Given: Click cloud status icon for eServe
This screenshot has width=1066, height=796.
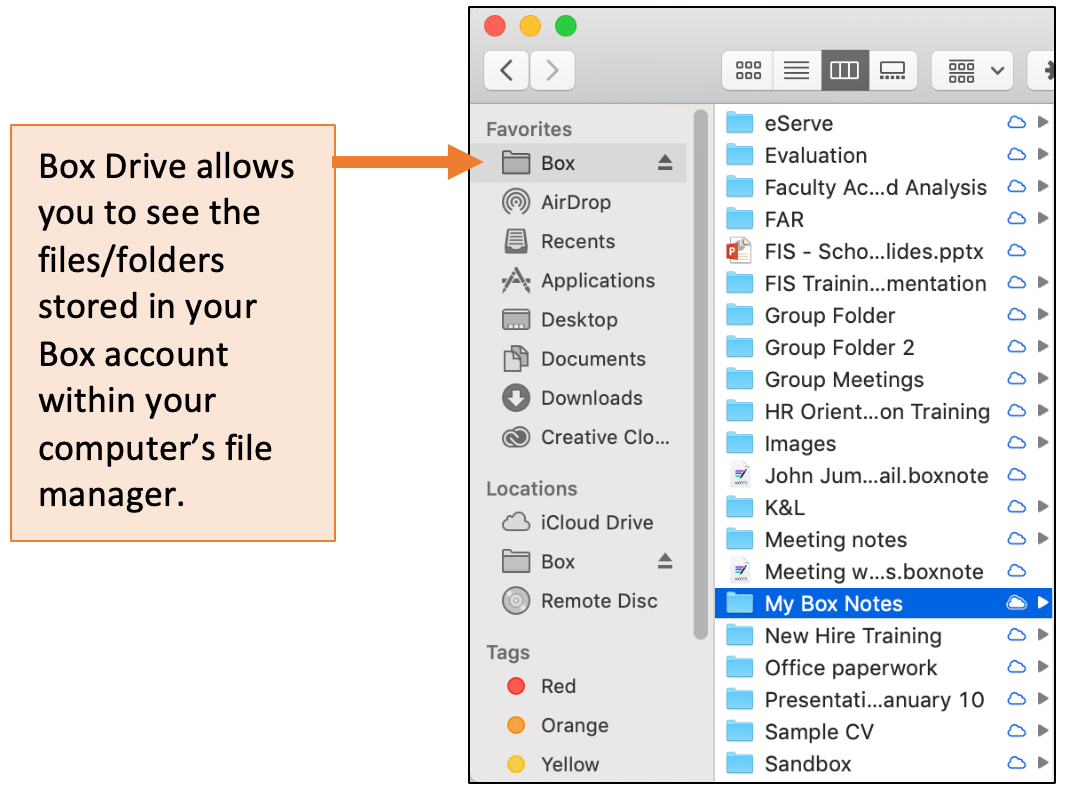Looking at the screenshot, I should 1016,122.
